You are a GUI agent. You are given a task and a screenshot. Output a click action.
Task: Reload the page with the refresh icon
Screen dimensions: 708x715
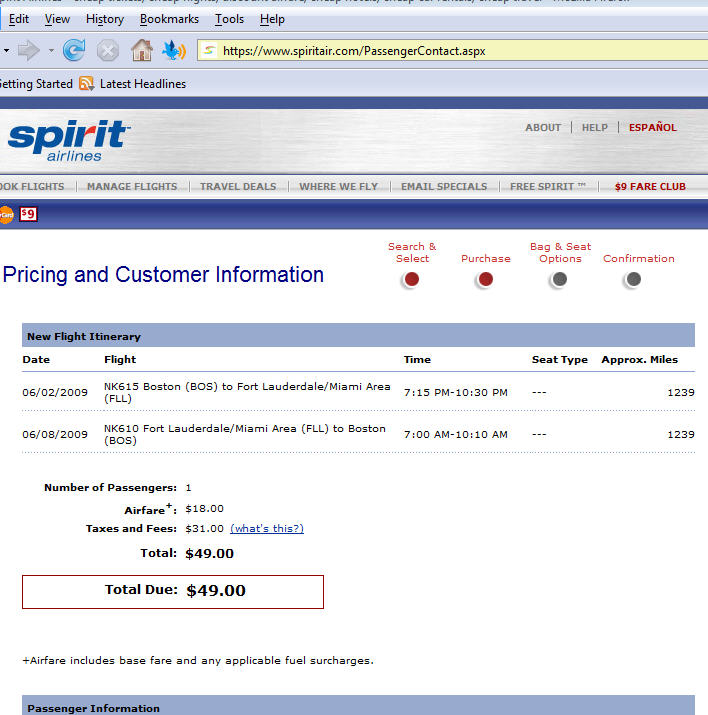[74, 50]
